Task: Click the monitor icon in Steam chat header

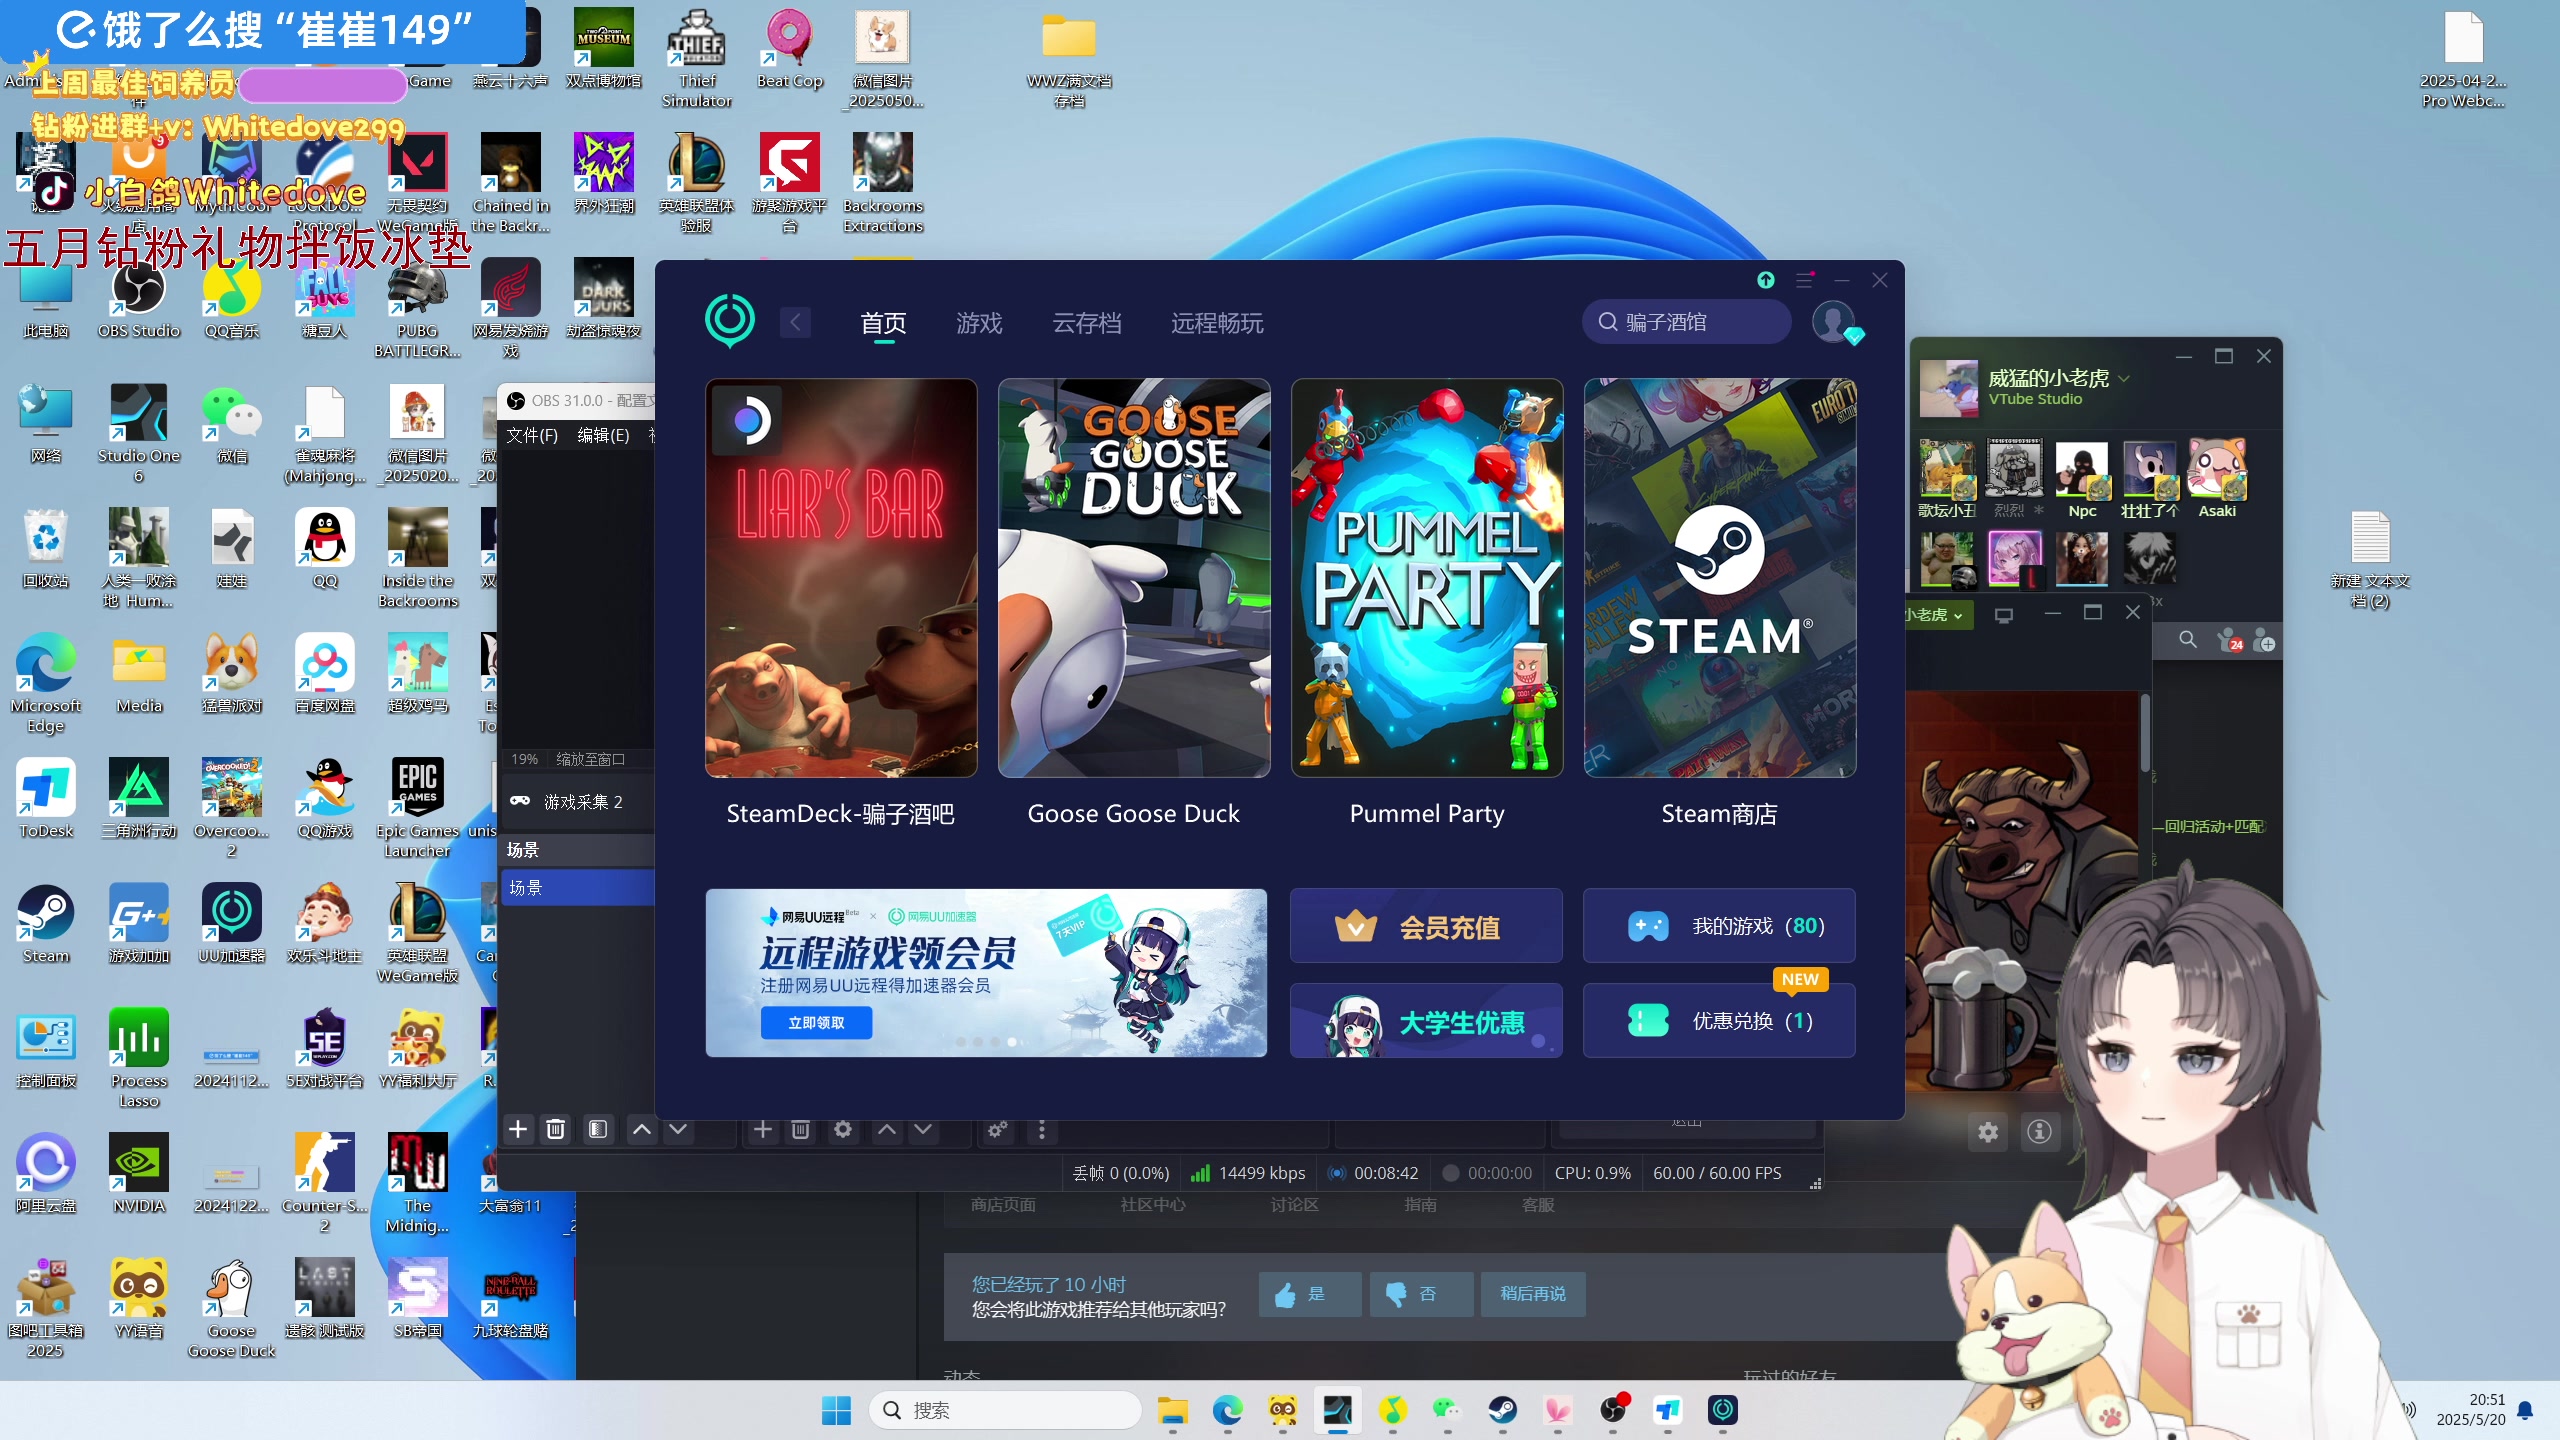Action: (2004, 615)
